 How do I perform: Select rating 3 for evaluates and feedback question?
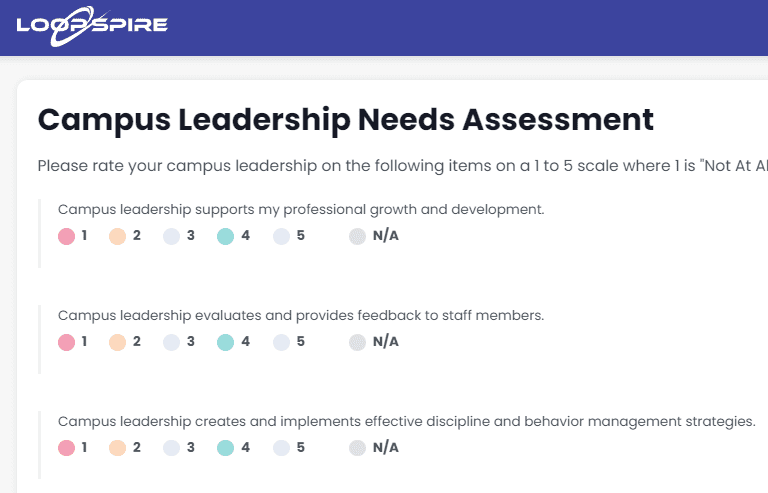coord(171,342)
